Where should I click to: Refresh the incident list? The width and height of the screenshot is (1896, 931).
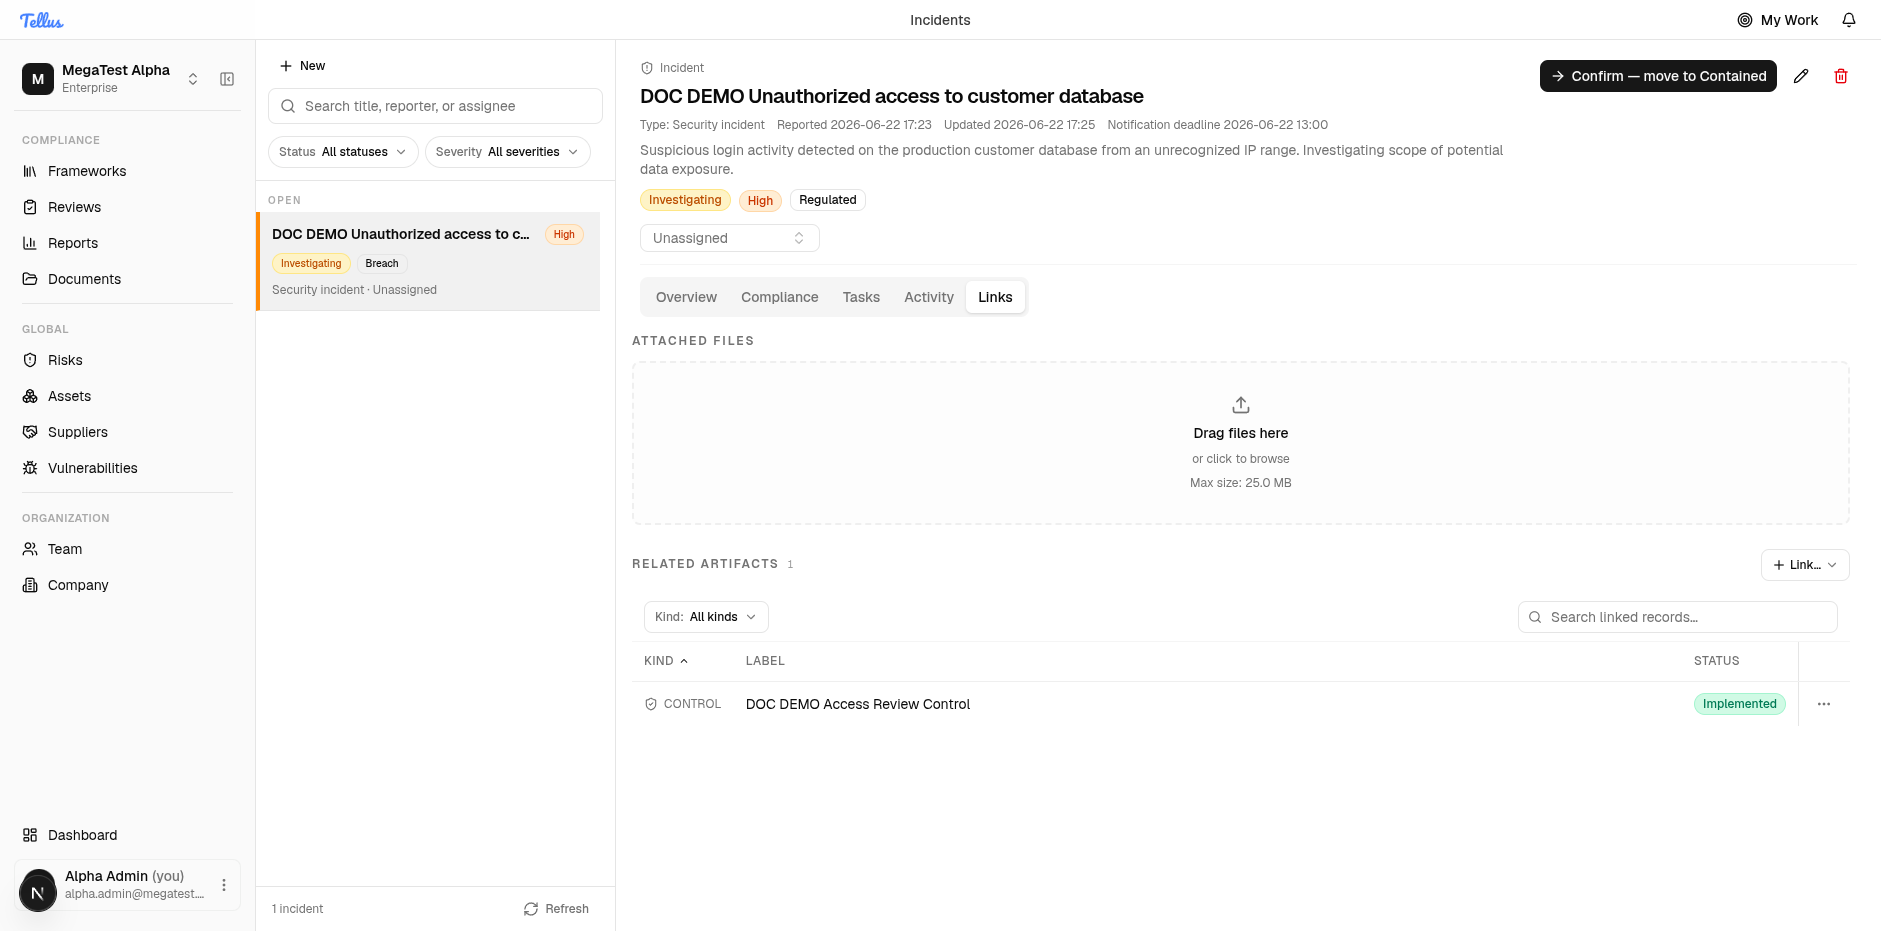point(556,909)
